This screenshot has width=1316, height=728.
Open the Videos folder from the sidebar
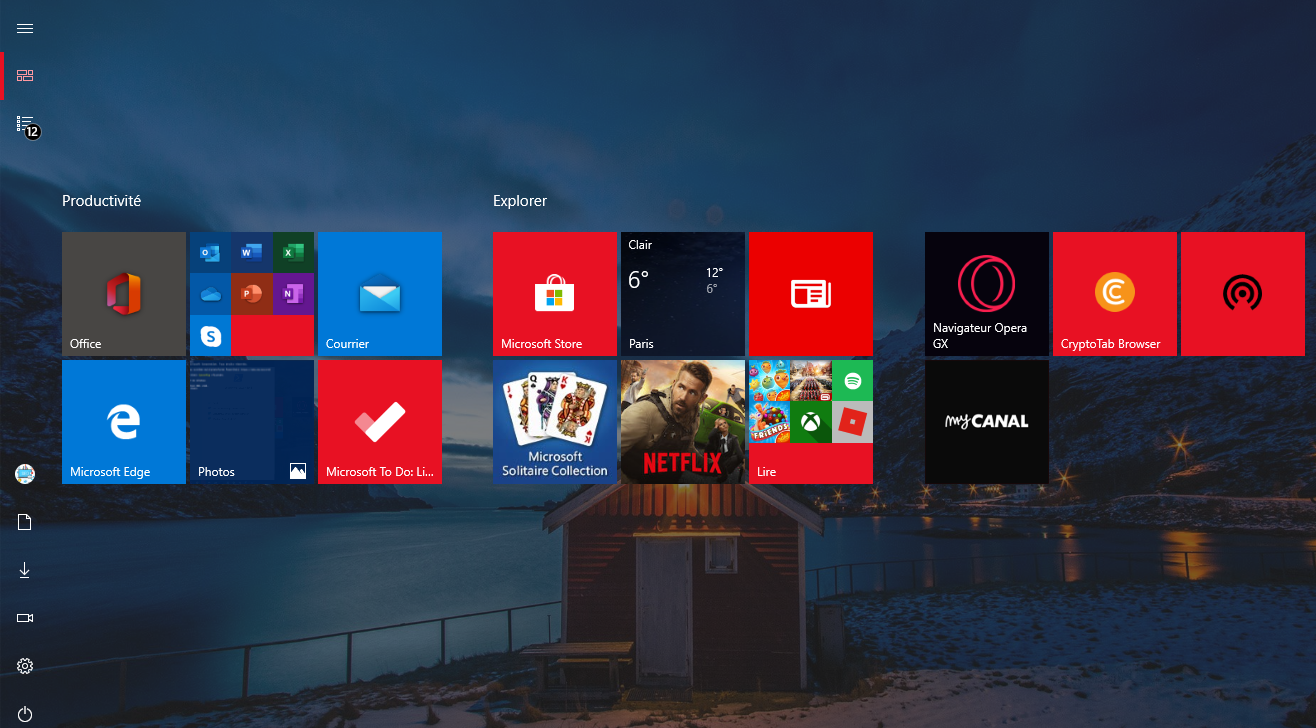click(25, 618)
